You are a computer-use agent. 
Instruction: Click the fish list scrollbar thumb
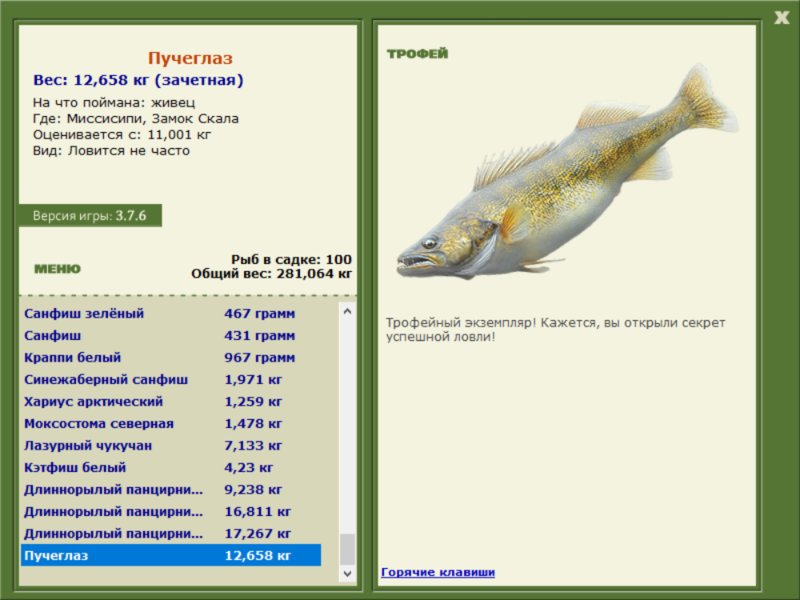tap(347, 549)
